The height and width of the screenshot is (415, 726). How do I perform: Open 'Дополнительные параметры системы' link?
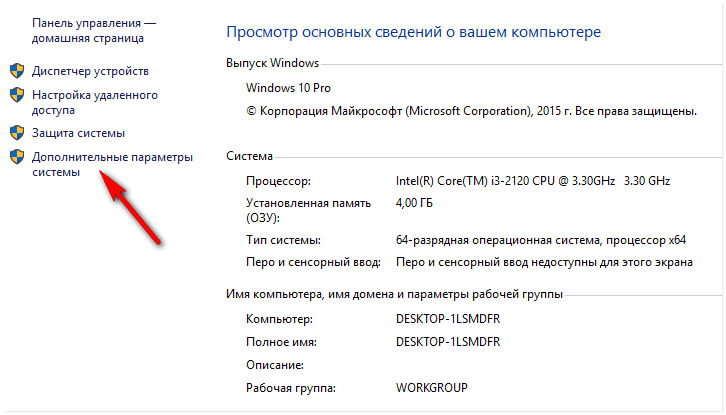(x=112, y=164)
